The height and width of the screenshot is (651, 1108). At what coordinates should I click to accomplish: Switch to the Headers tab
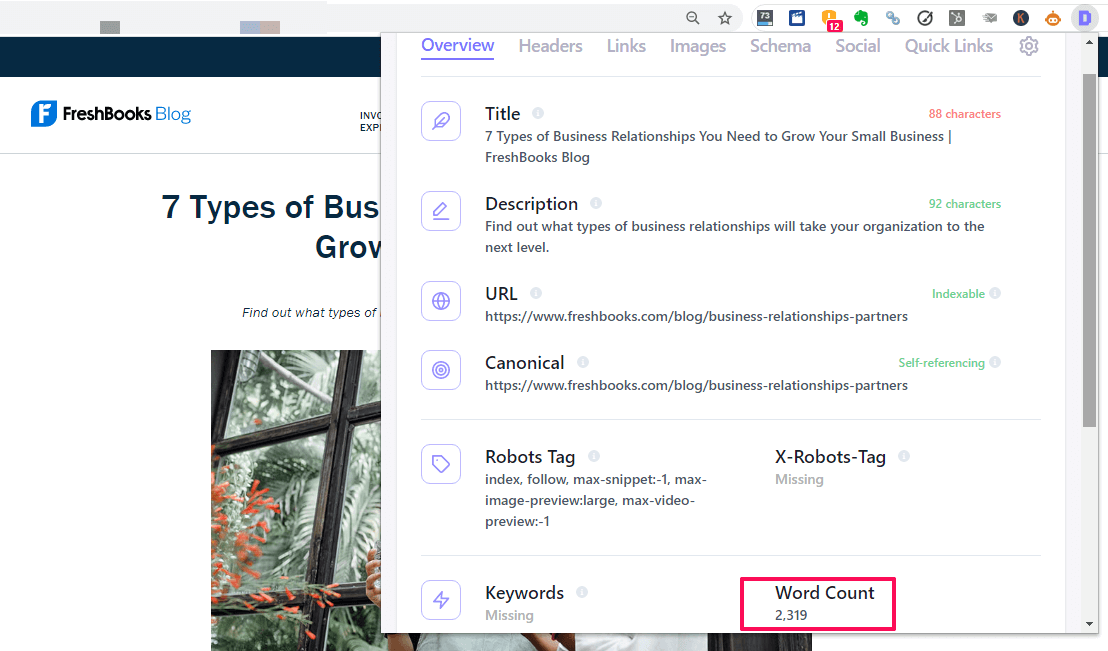point(550,46)
